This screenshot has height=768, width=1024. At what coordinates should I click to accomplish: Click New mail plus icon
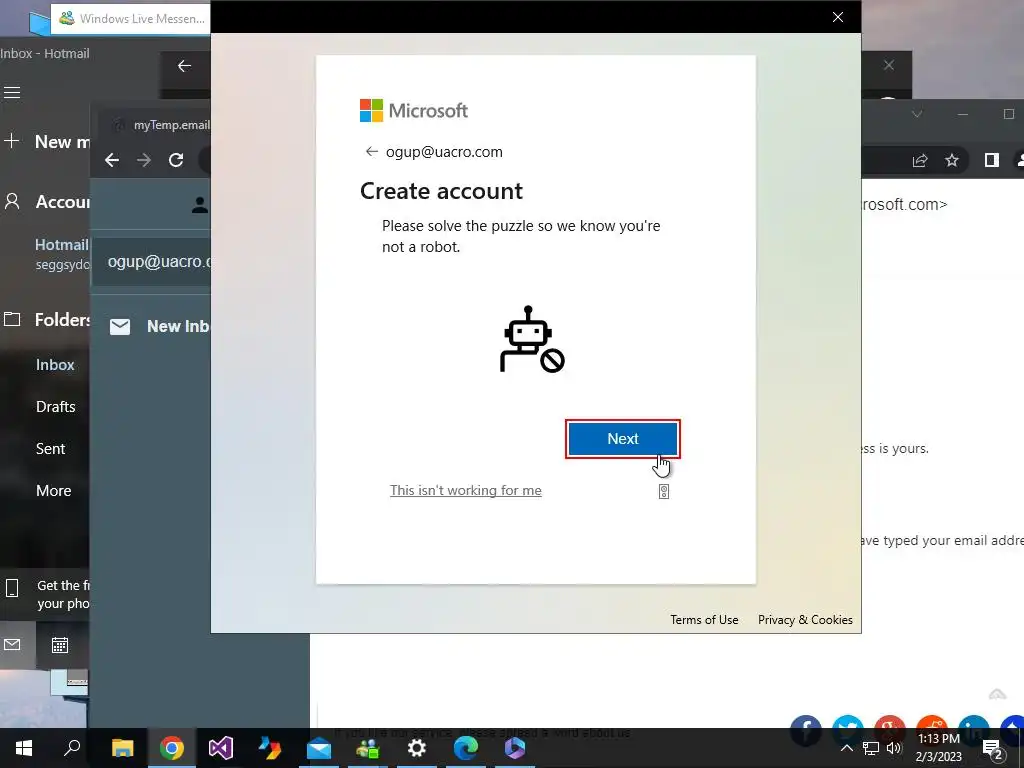click(x=12, y=141)
